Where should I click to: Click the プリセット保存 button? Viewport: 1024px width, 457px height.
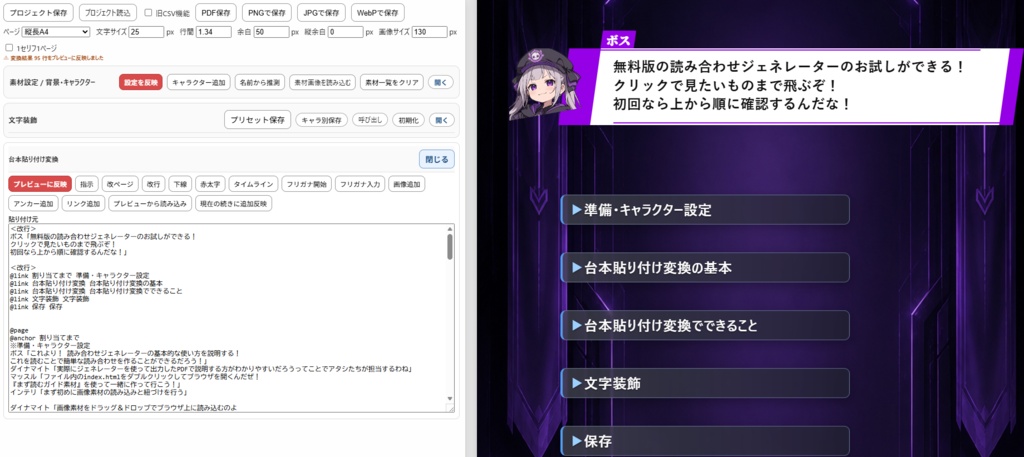257,120
